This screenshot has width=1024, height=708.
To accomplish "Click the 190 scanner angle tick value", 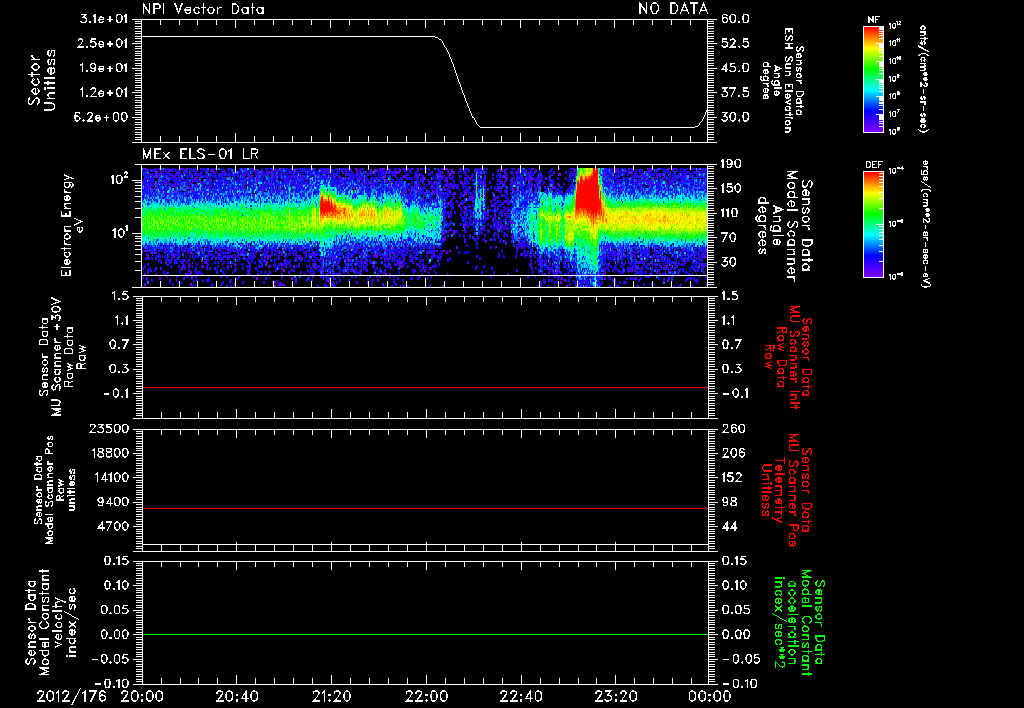I will pos(733,163).
